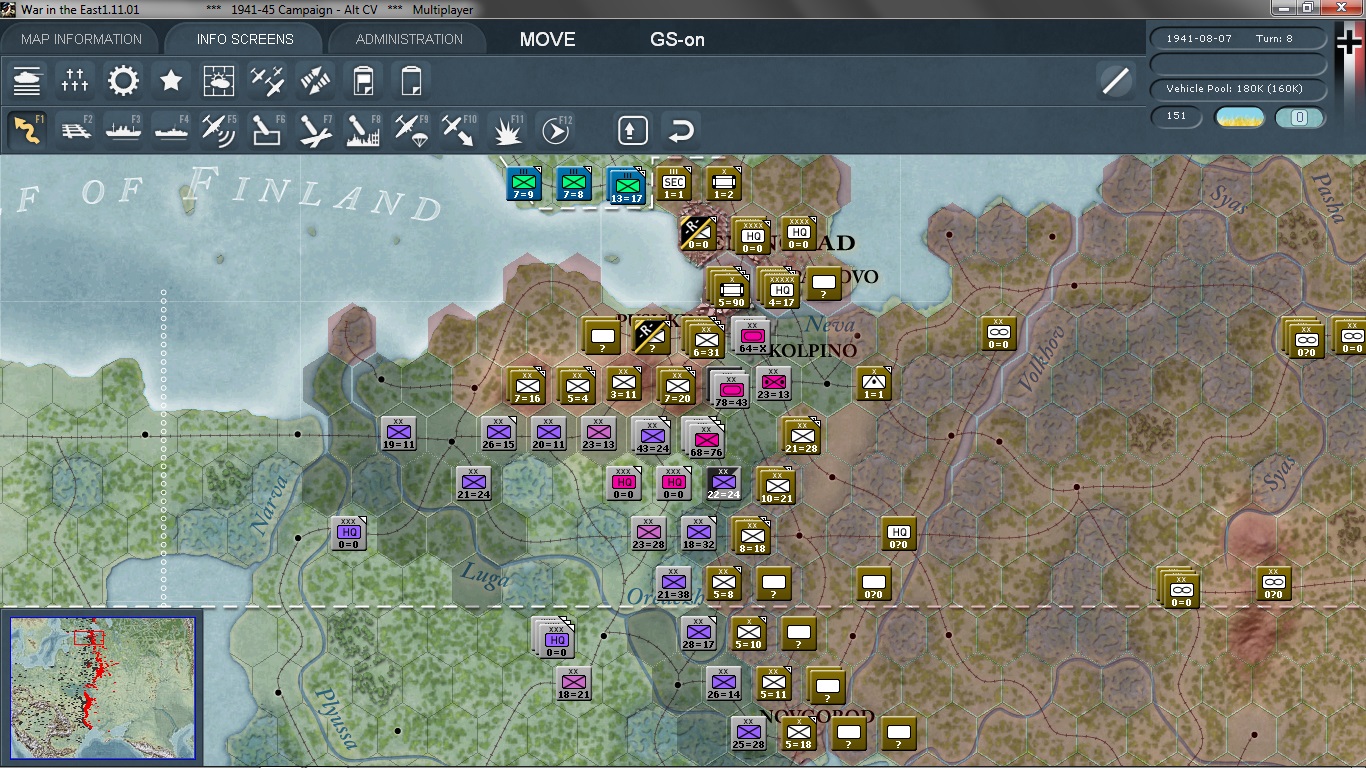Screen dimensions: 1366x768
Task: Select F8 bomb city mode
Action: pyautogui.click(x=363, y=130)
